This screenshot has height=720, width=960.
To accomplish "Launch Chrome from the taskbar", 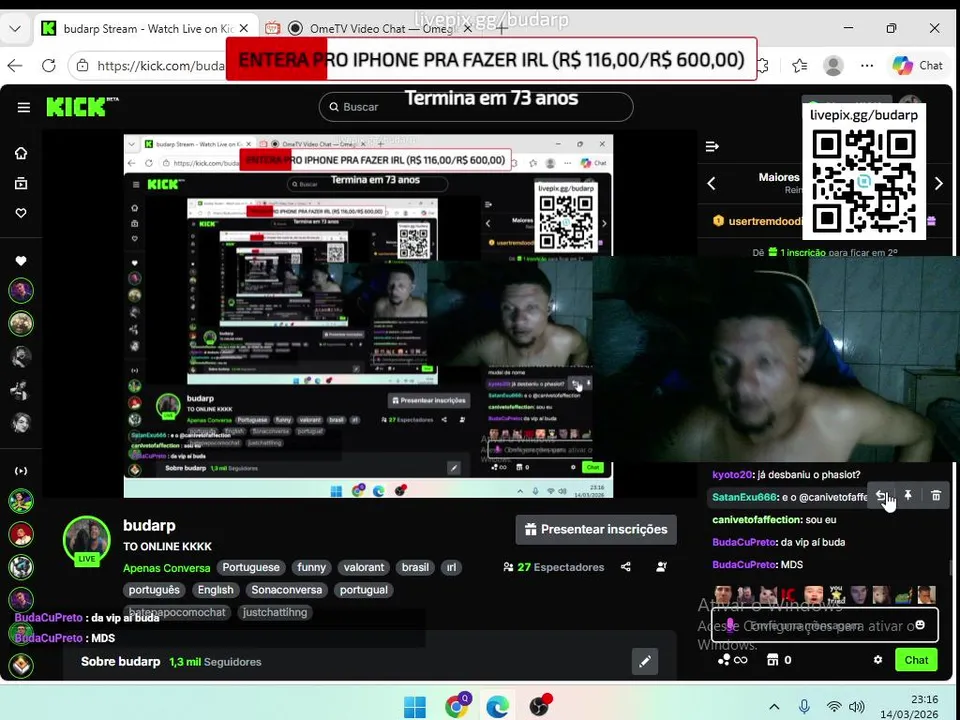I will (457, 706).
